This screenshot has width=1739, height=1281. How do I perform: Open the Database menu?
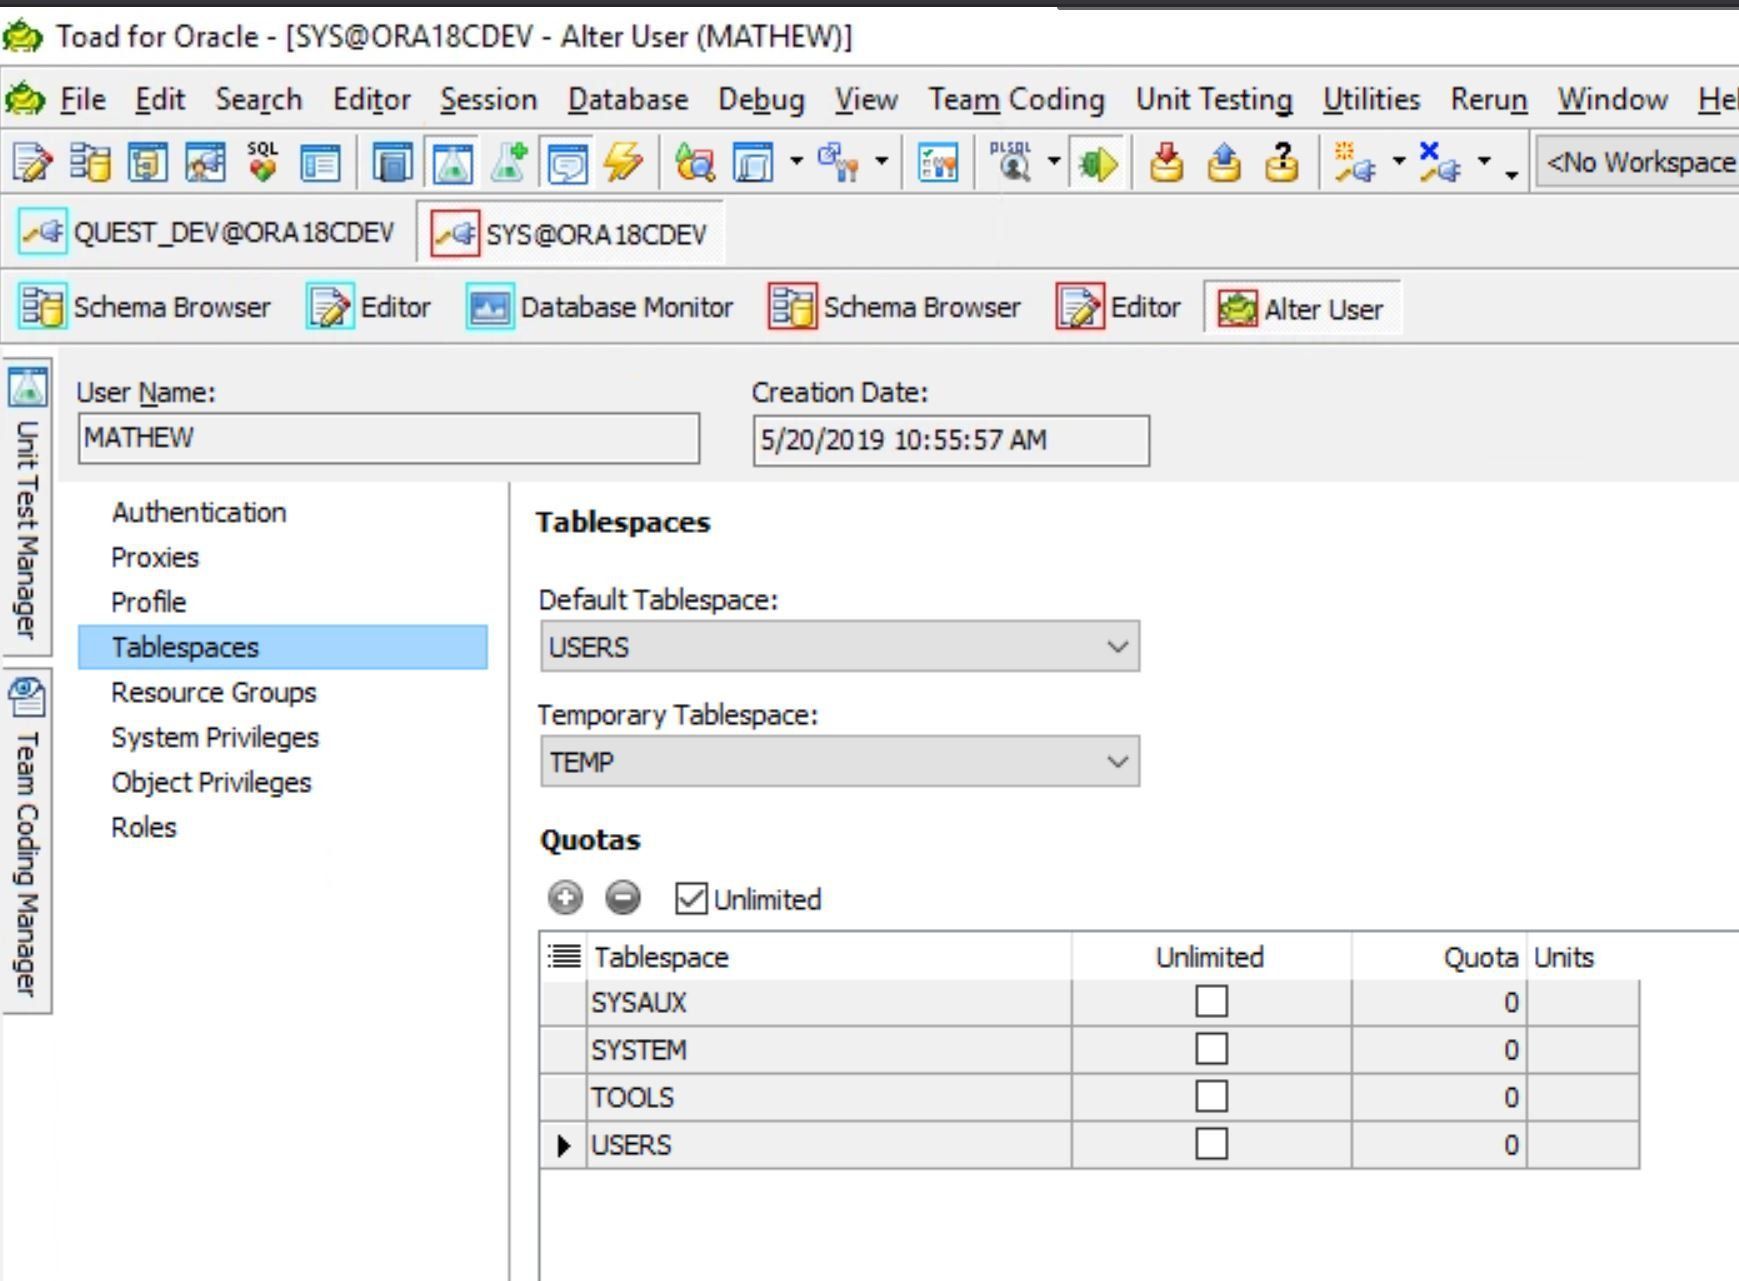(628, 99)
